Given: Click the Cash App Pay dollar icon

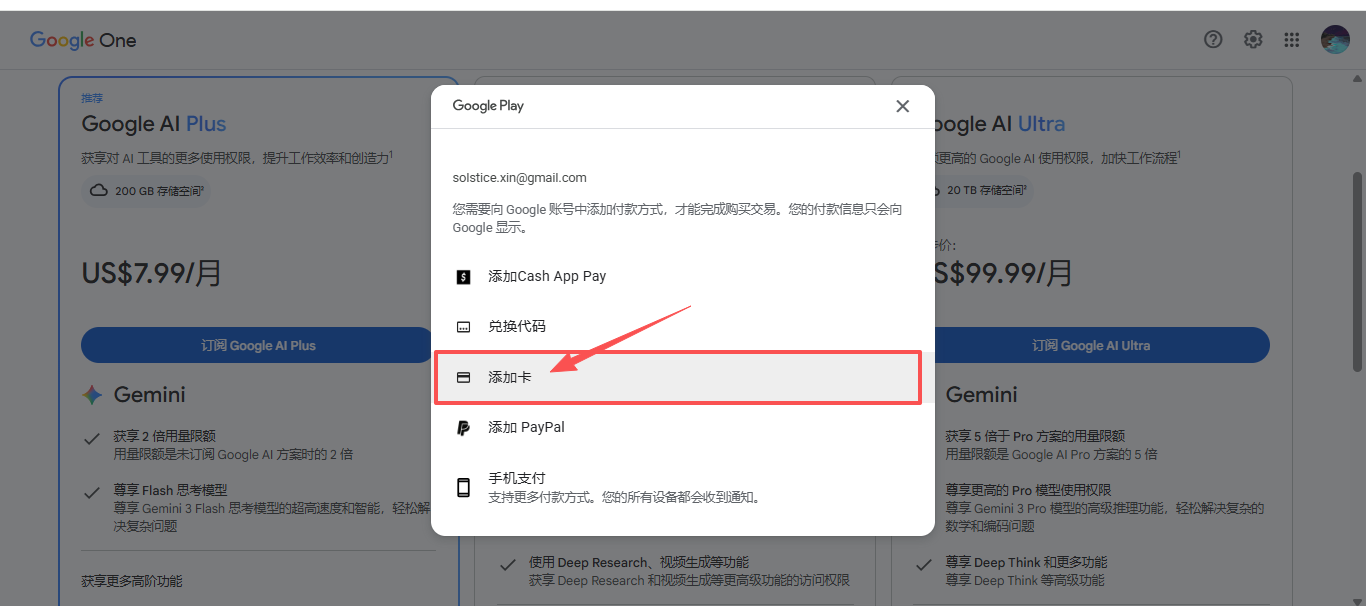Looking at the screenshot, I should pos(463,277).
